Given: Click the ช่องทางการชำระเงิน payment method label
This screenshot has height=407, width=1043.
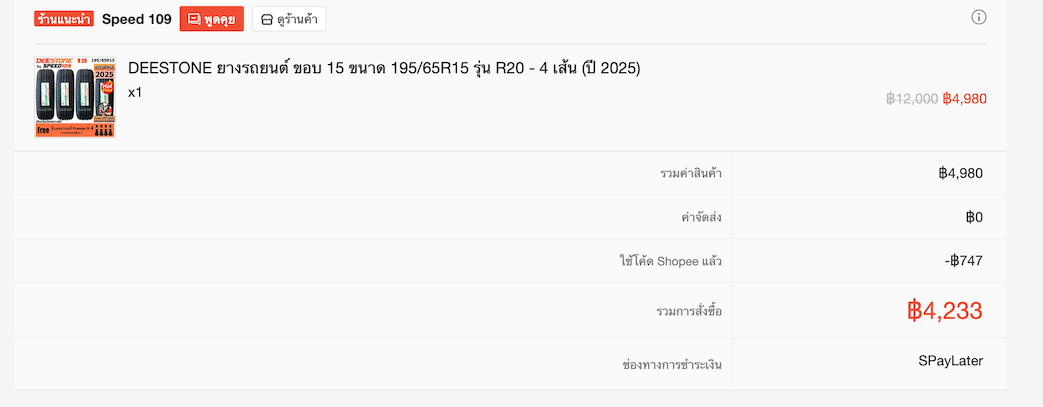Looking at the screenshot, I should tap(672, 365).
